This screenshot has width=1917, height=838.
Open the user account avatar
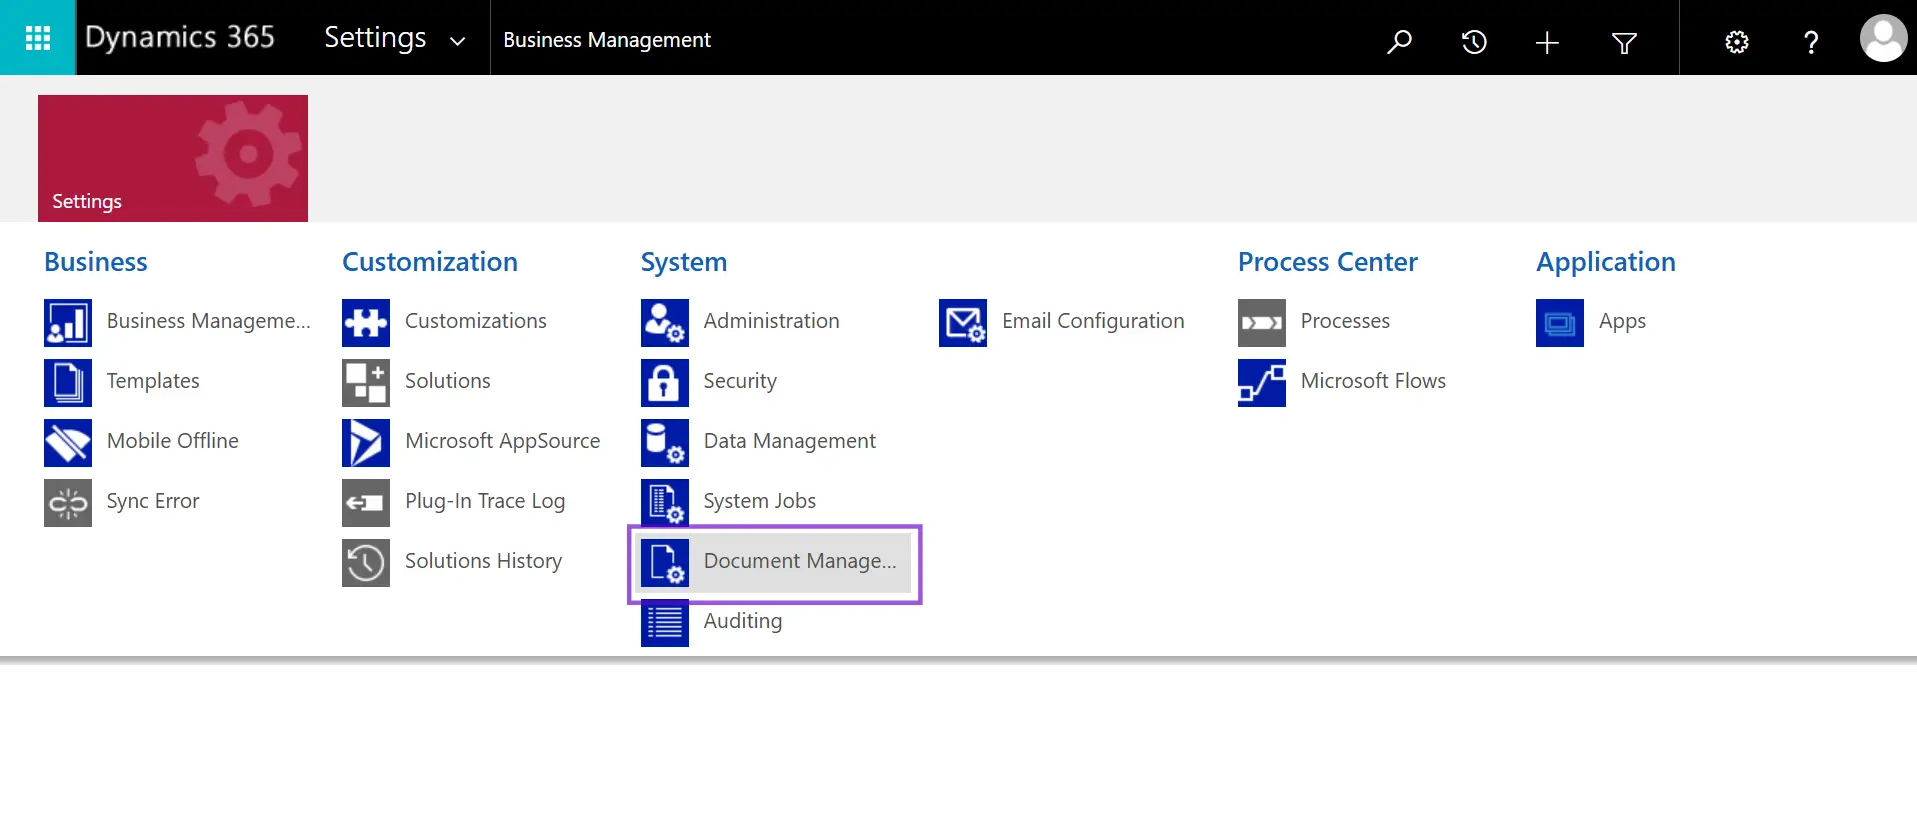point(1883,38)
